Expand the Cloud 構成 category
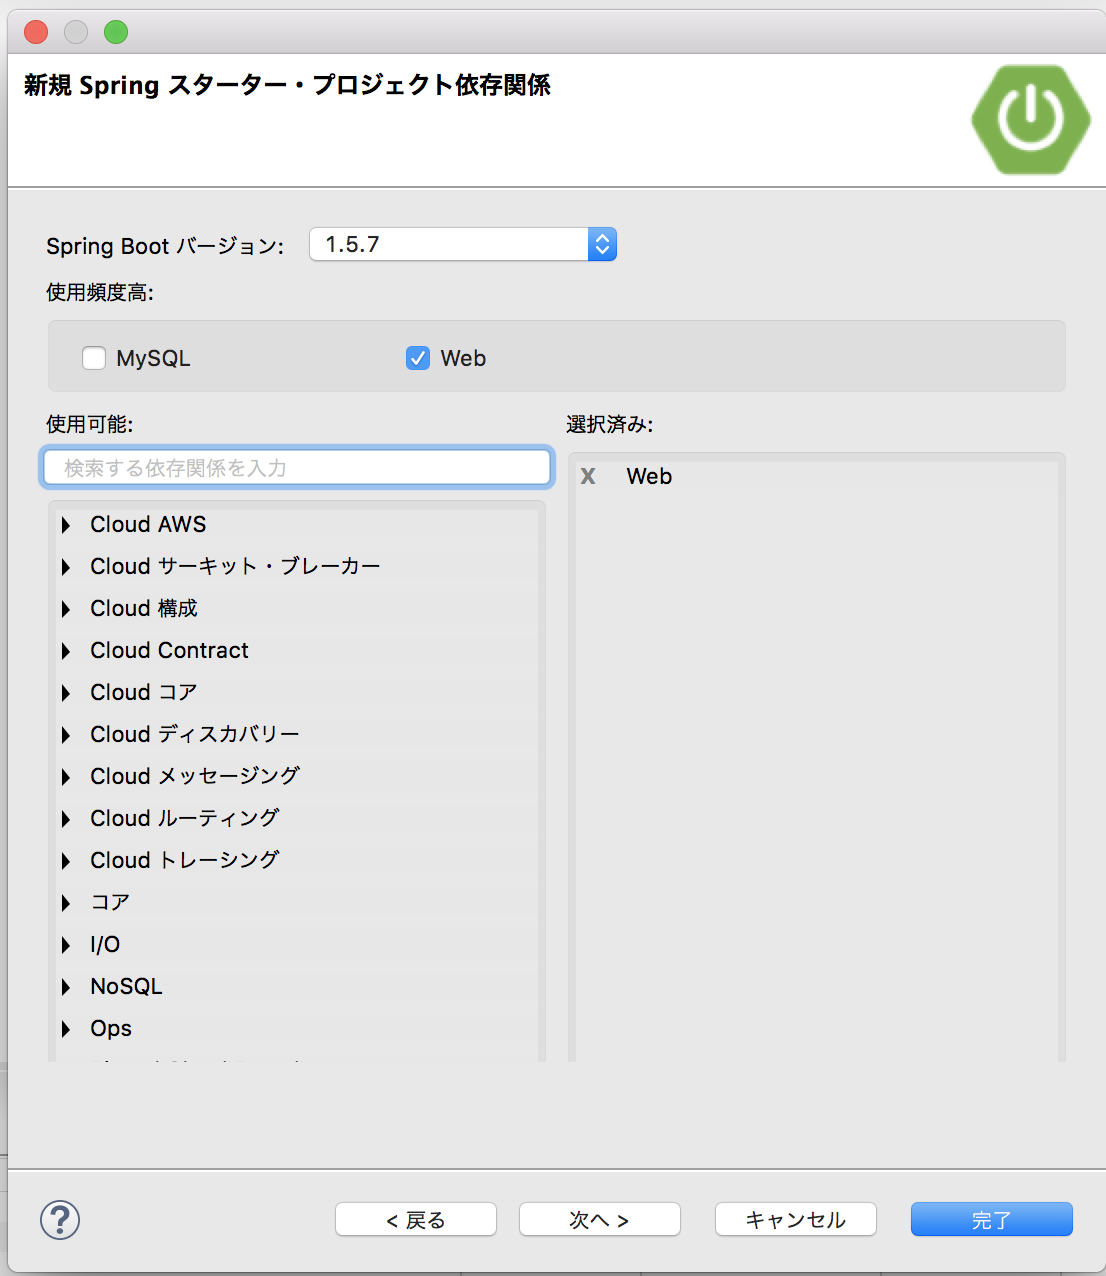 [66, 609]
